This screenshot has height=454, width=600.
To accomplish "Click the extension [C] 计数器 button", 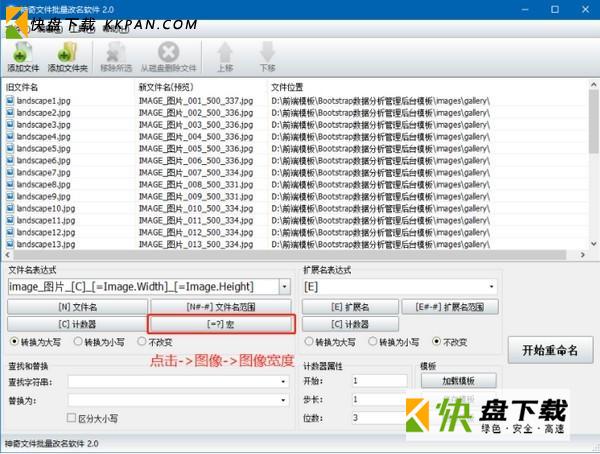I will pos(350,324).
